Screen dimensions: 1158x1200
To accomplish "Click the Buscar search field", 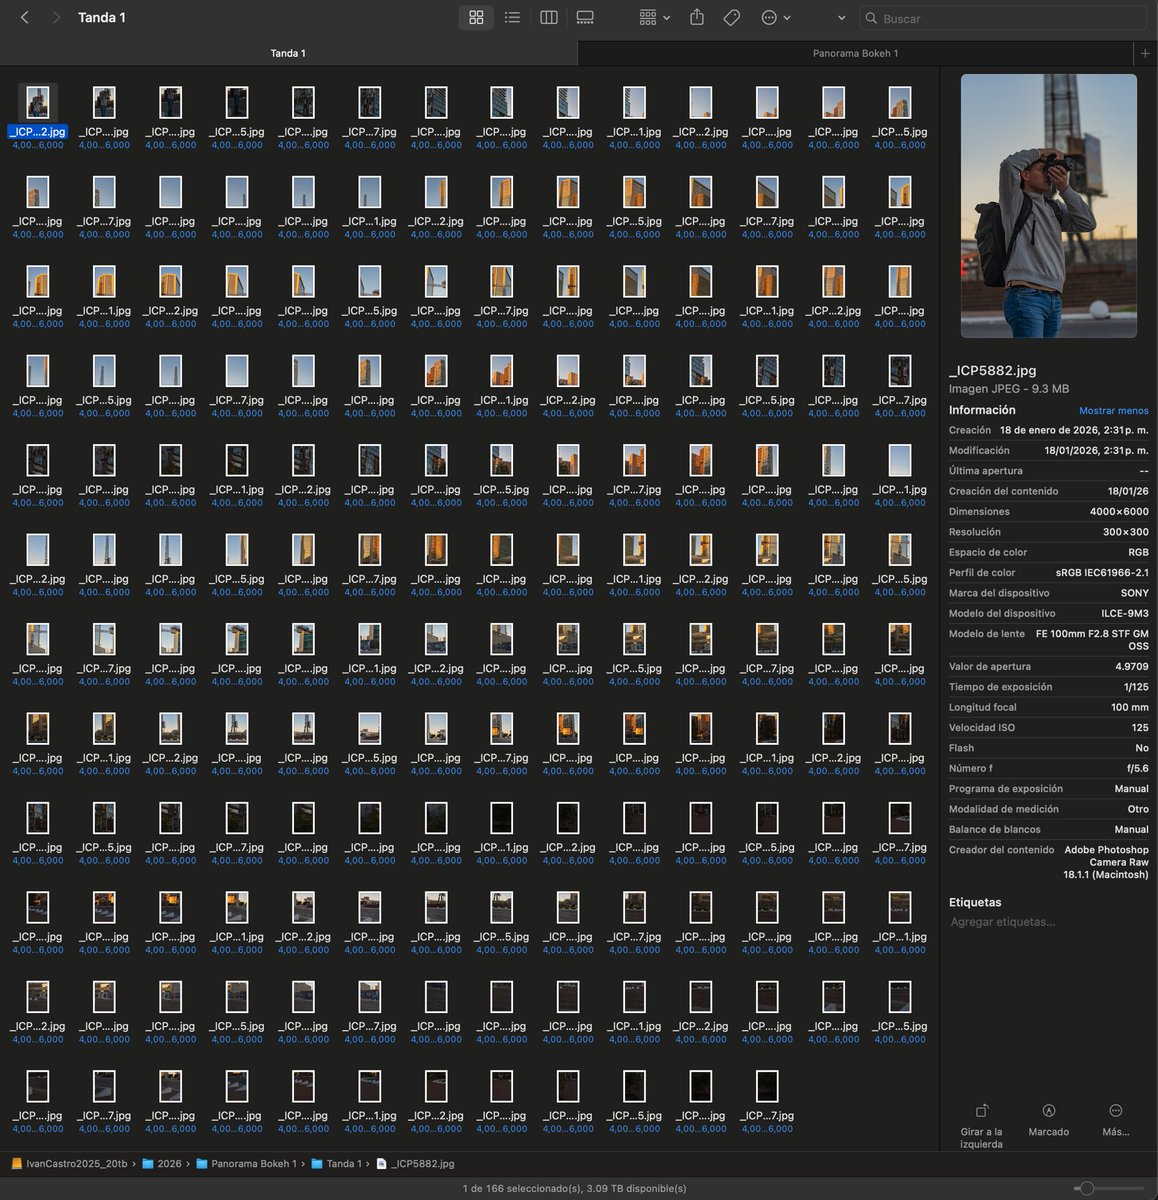I will click(1003, 18).
